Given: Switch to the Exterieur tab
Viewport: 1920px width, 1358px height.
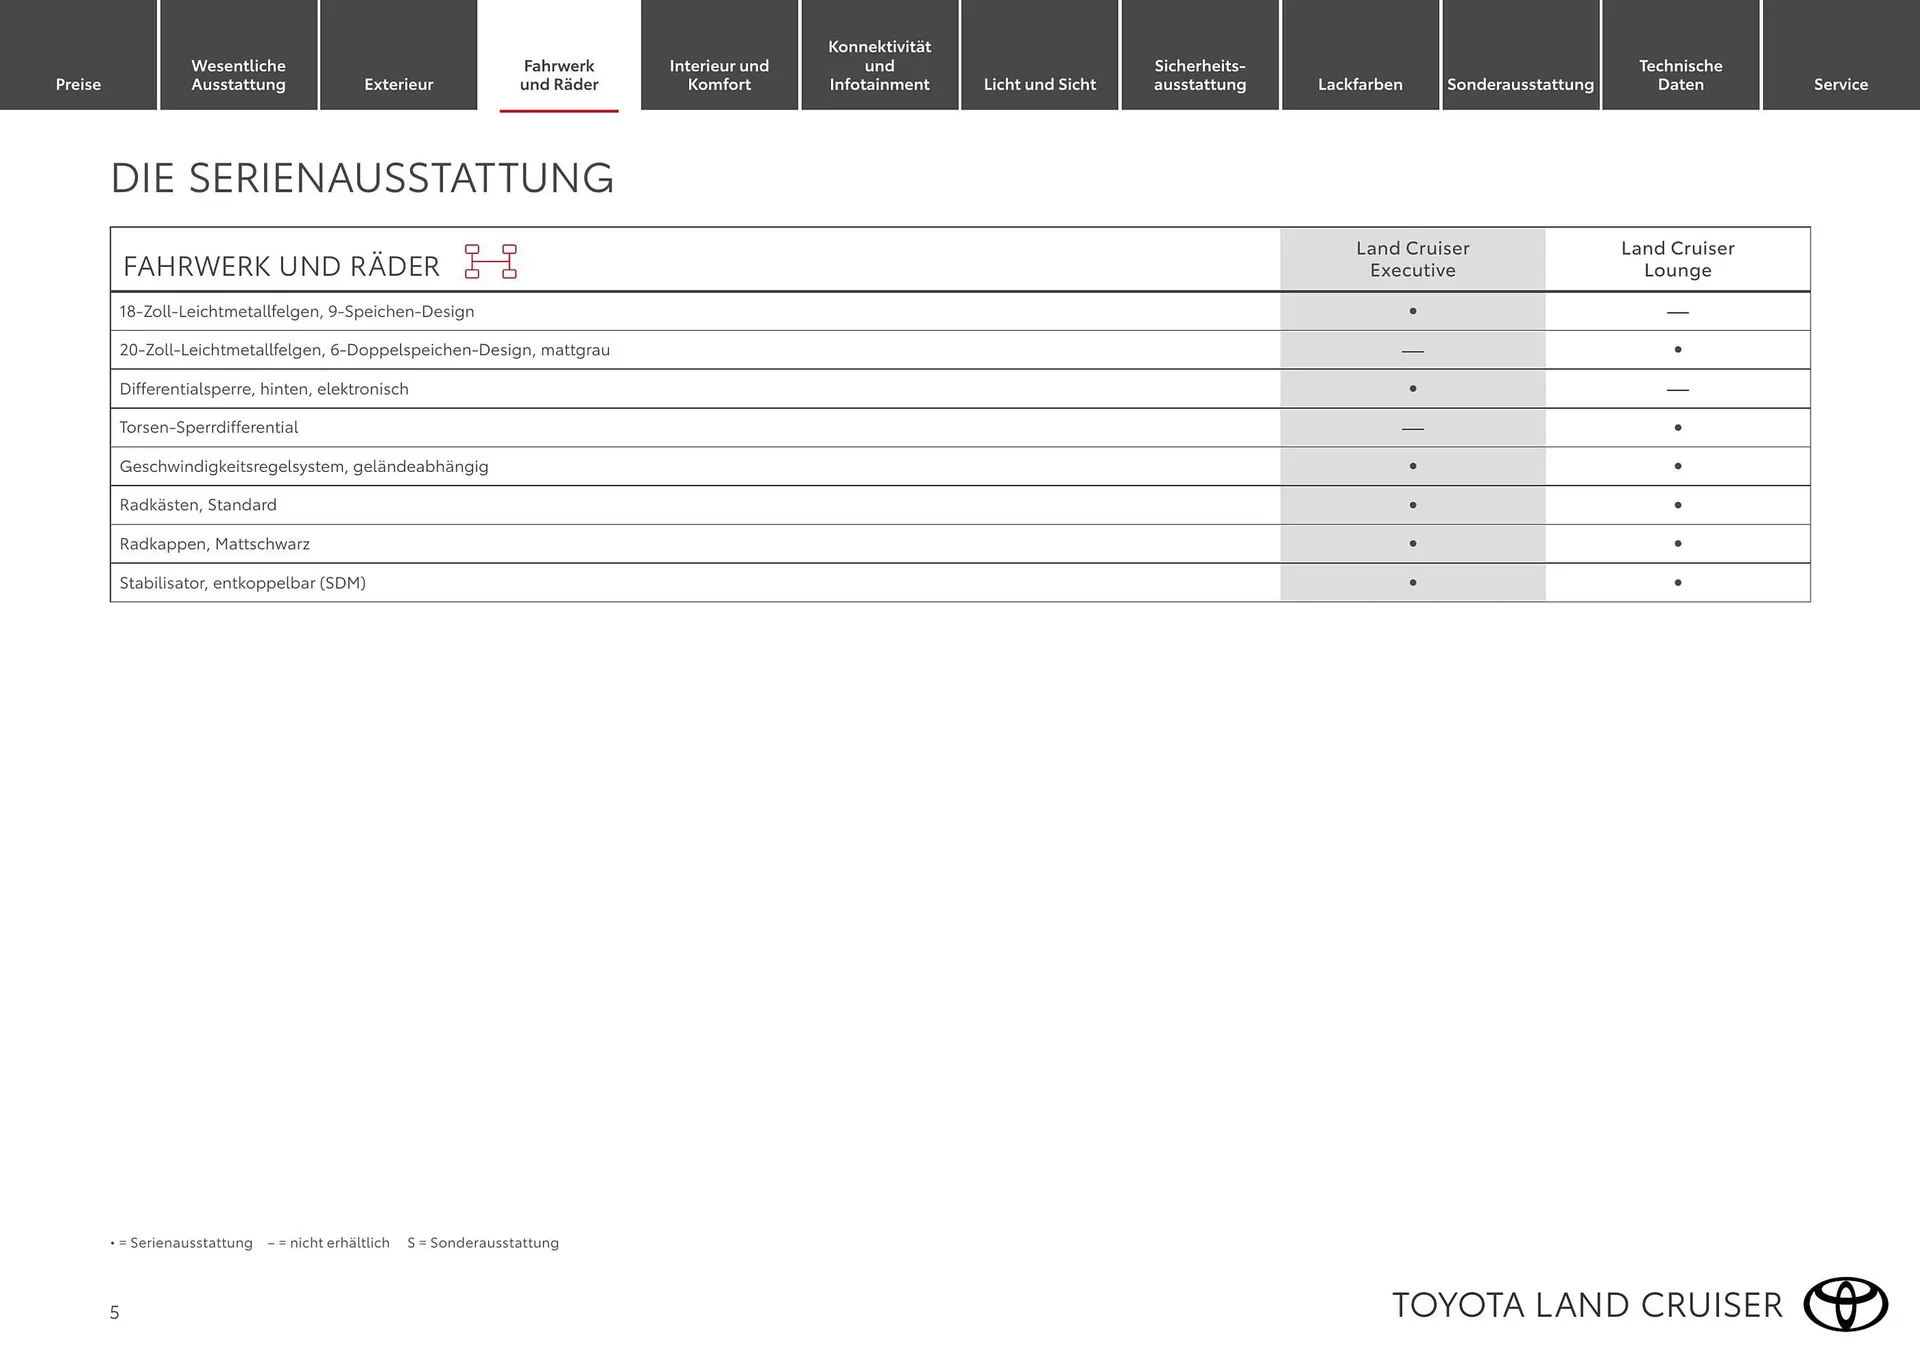Looking at the screenshot, I should (x=398, y=84).
